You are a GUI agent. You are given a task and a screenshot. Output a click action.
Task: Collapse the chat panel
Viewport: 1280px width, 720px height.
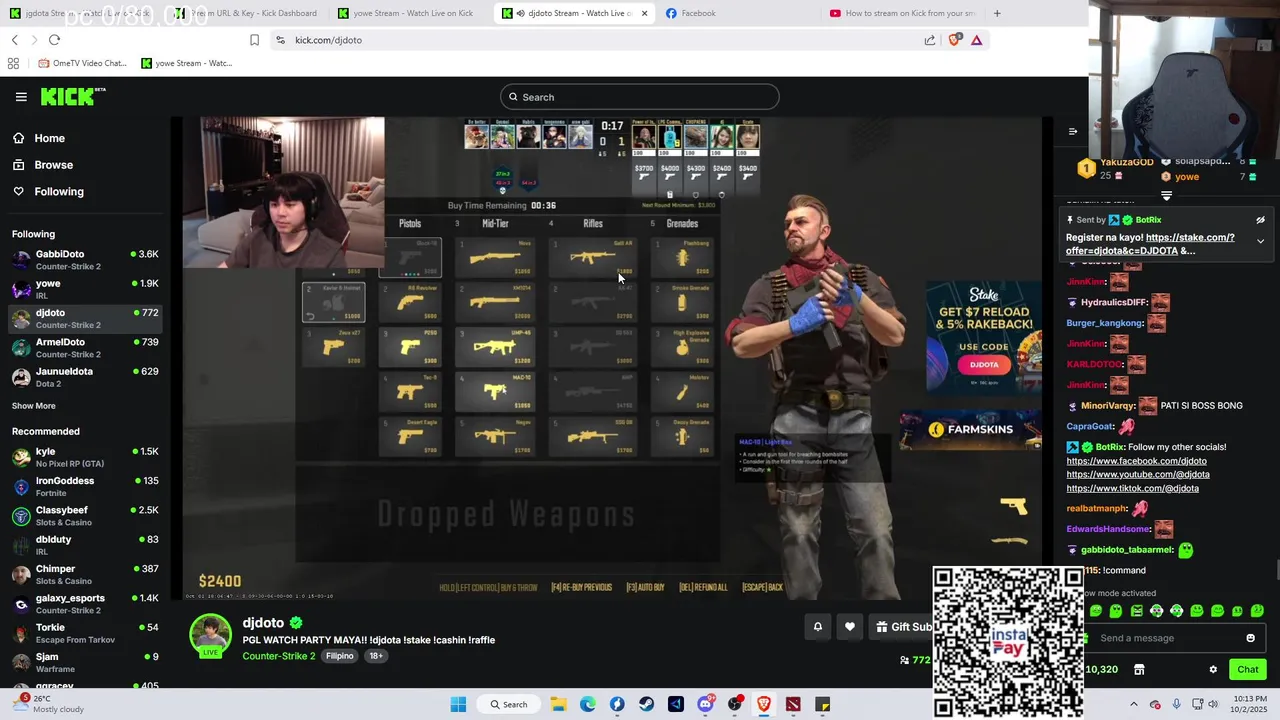pos(1072,132)
